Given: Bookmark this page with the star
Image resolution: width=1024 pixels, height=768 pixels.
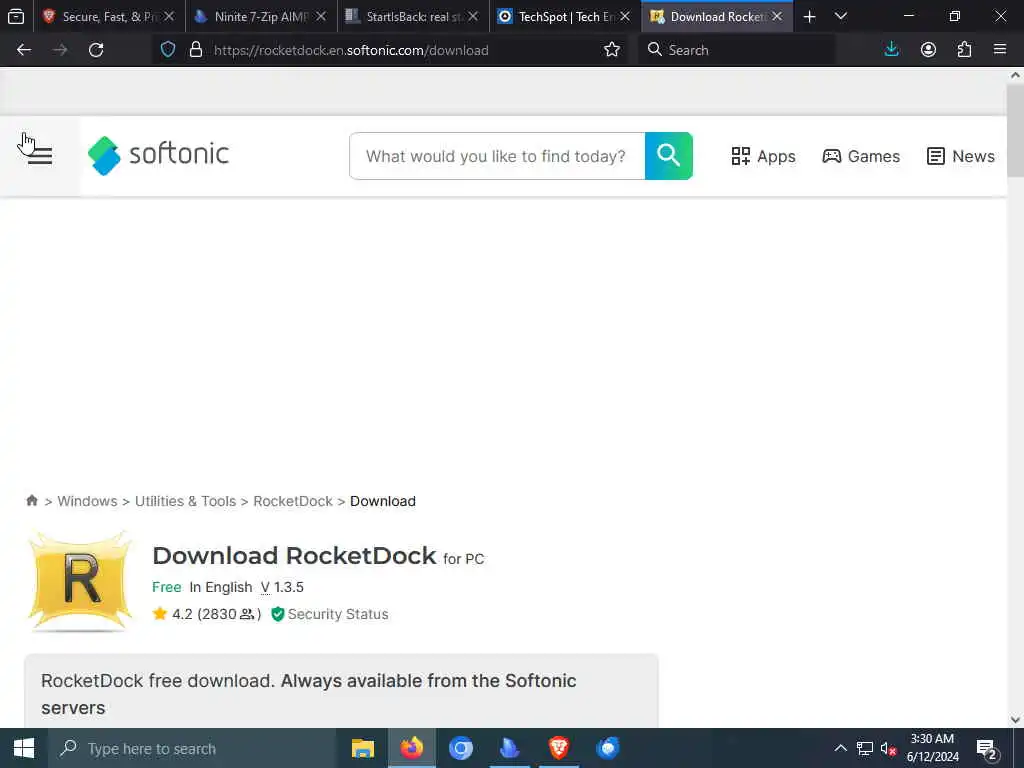Looking at the screenshot, I should click(612, 50).
